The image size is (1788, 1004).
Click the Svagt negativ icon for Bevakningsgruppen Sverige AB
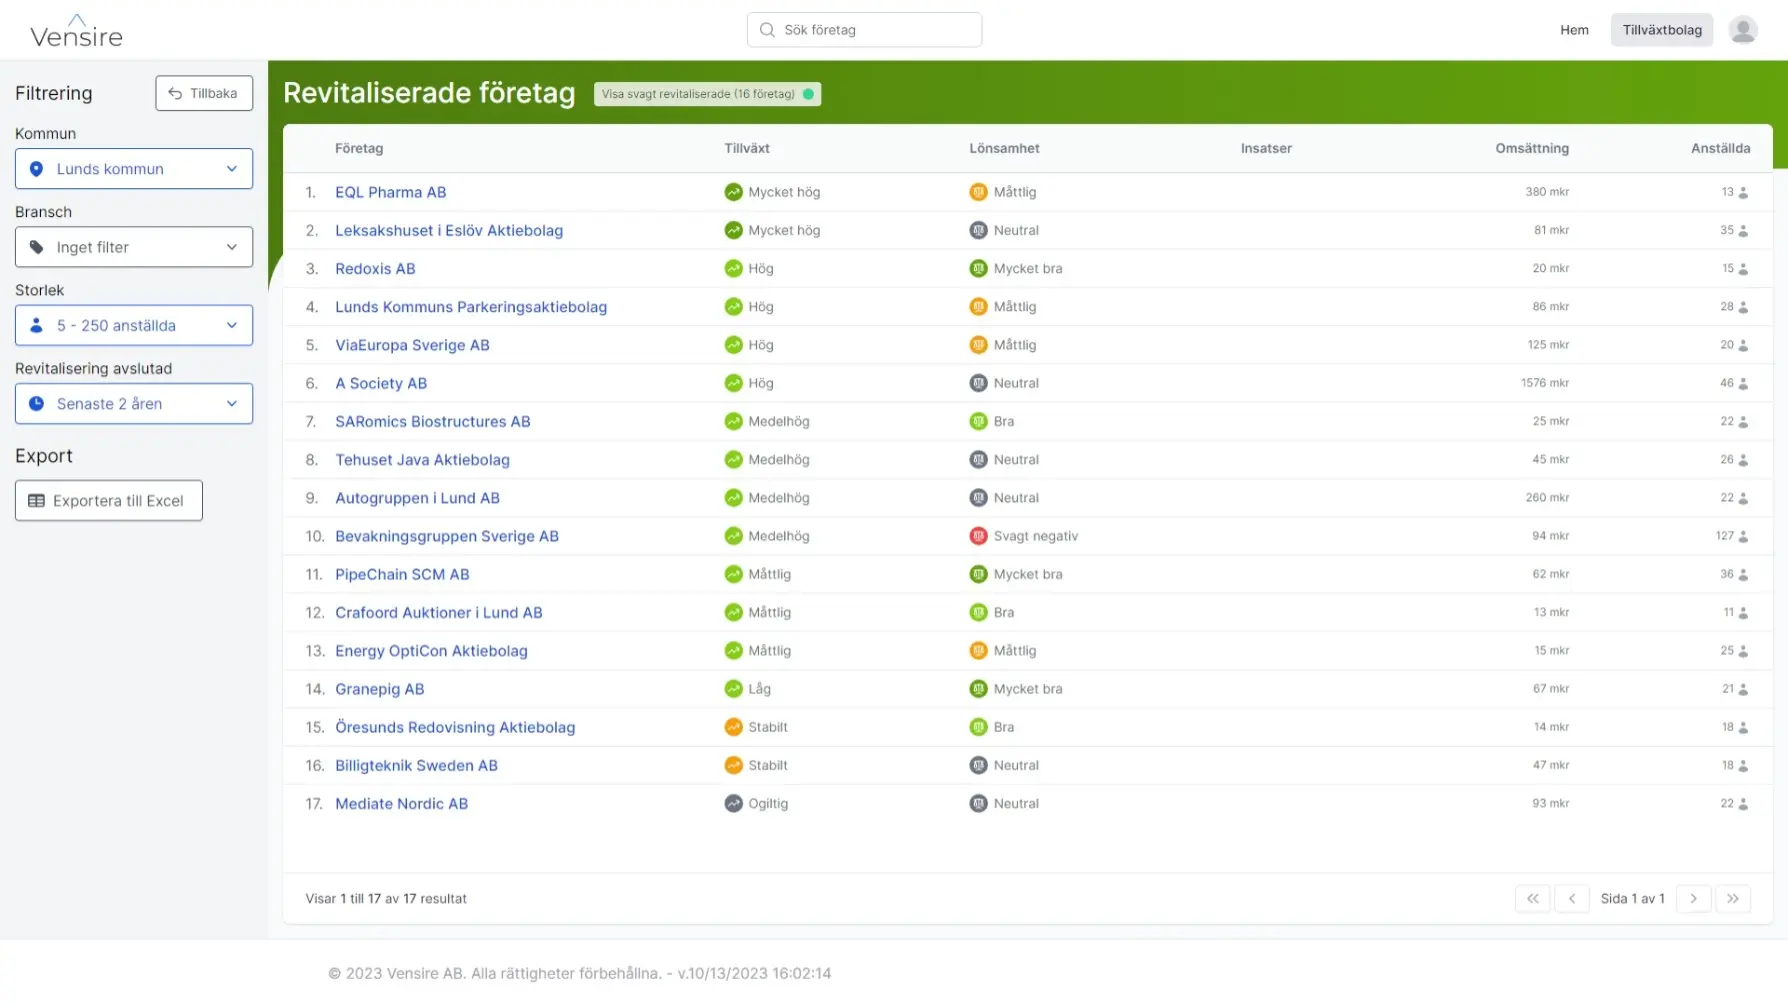pos(978,536)
